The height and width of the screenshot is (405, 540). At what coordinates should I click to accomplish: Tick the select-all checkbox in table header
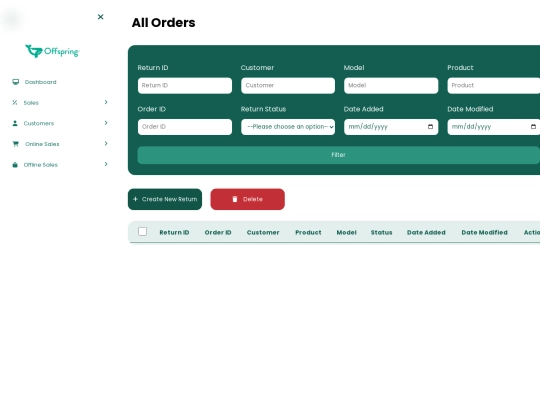pos(143,231)
